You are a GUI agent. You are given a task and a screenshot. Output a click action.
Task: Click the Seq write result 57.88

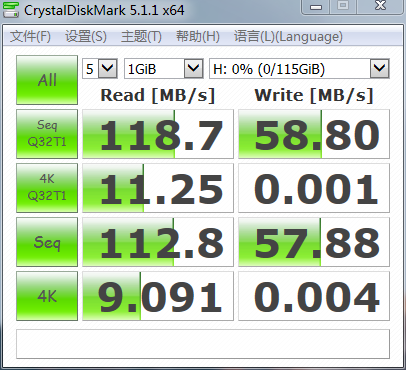(x=314, y=242)
